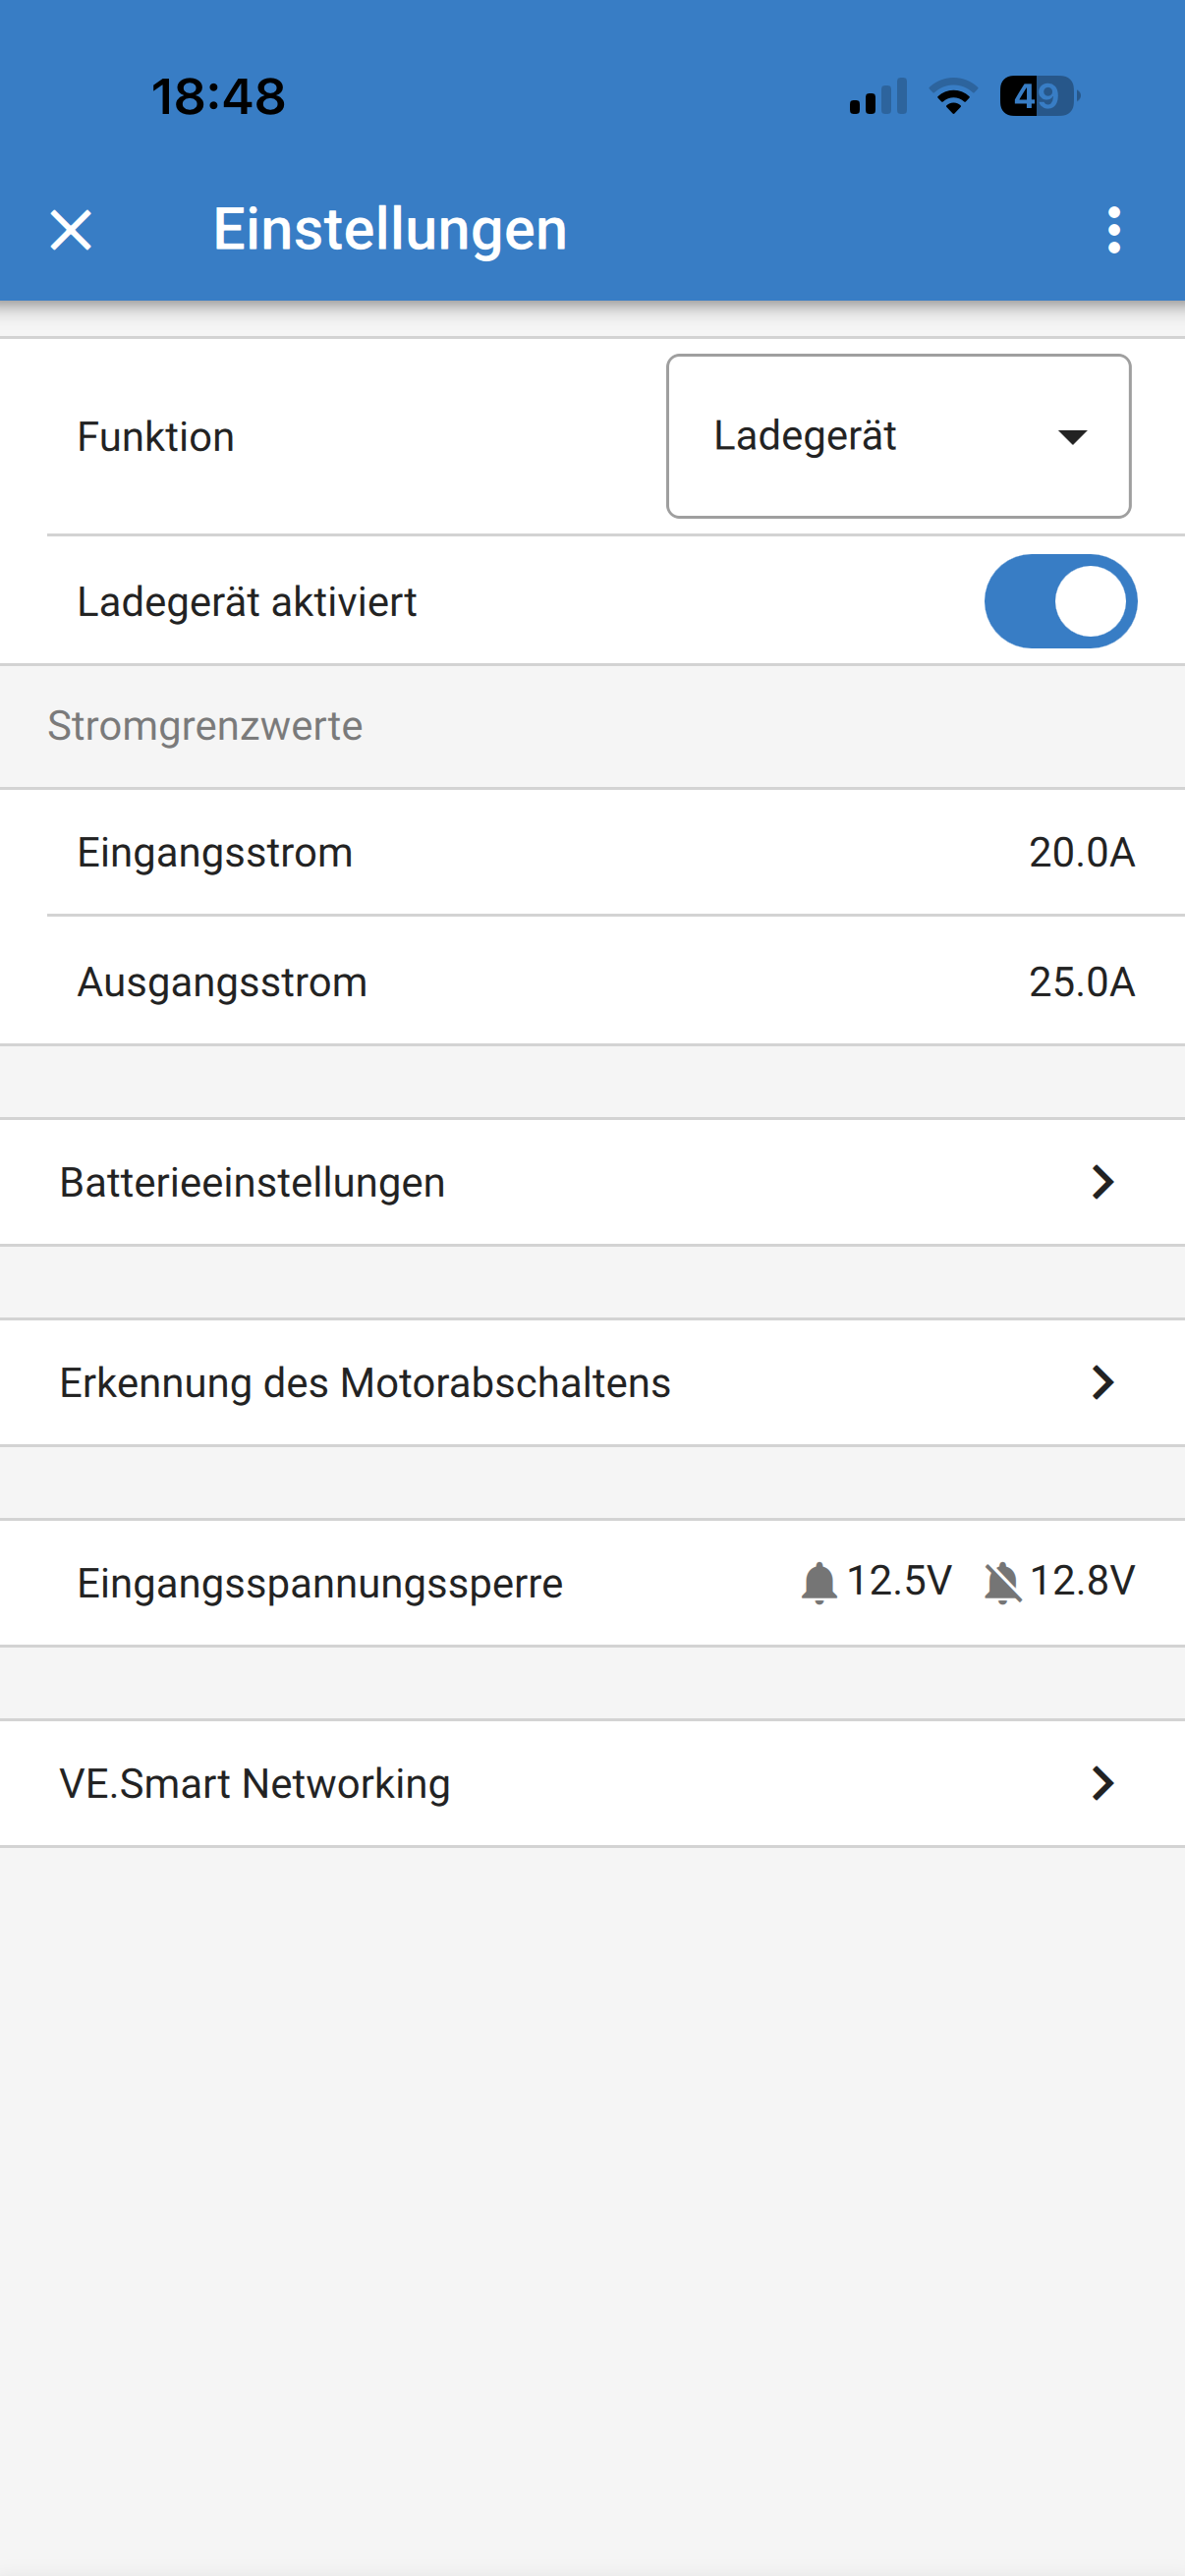
Task: Click the Funktion dropdown arrow
Action: coord(1072,437)
